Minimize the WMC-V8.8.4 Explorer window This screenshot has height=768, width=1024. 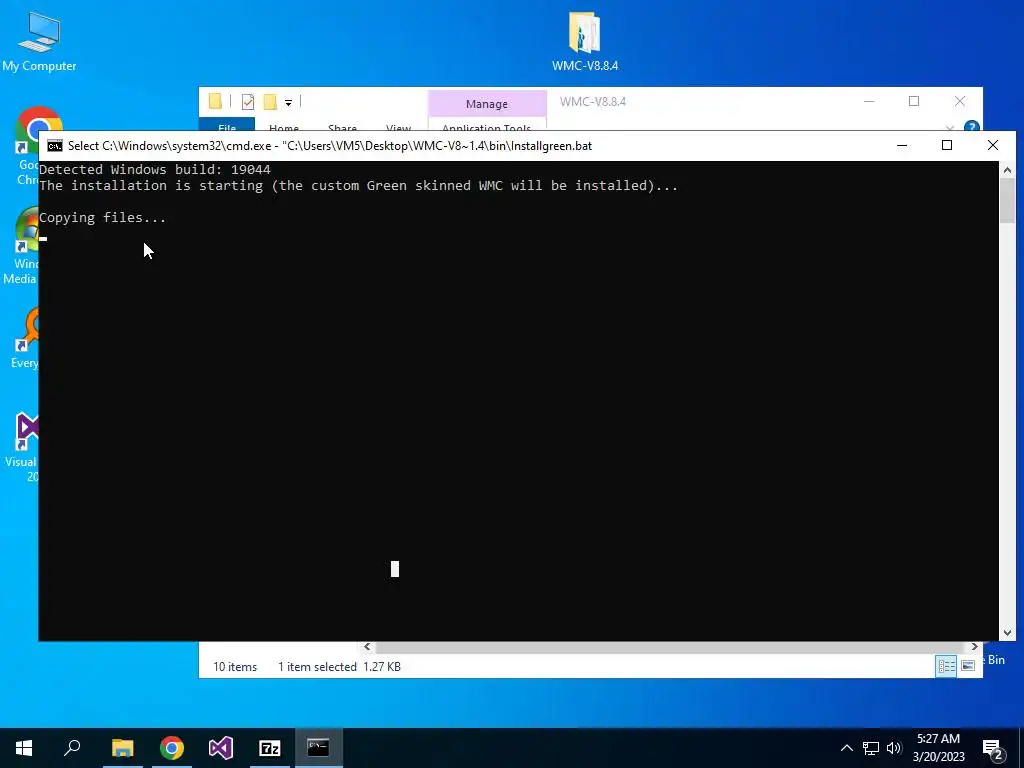tap(869, 101)
